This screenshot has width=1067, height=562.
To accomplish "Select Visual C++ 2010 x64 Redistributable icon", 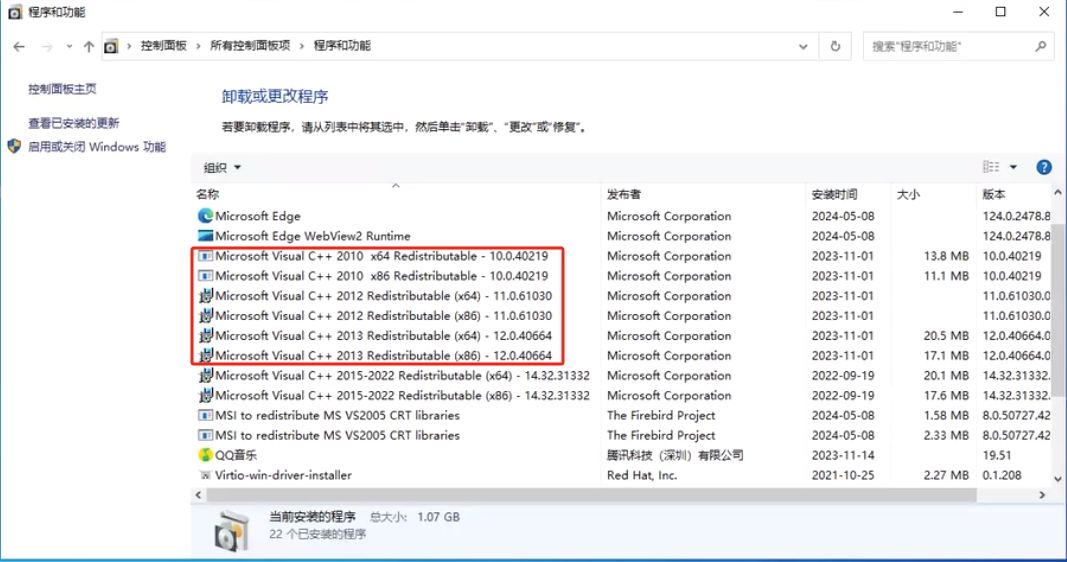I will [x=205, y=256].
